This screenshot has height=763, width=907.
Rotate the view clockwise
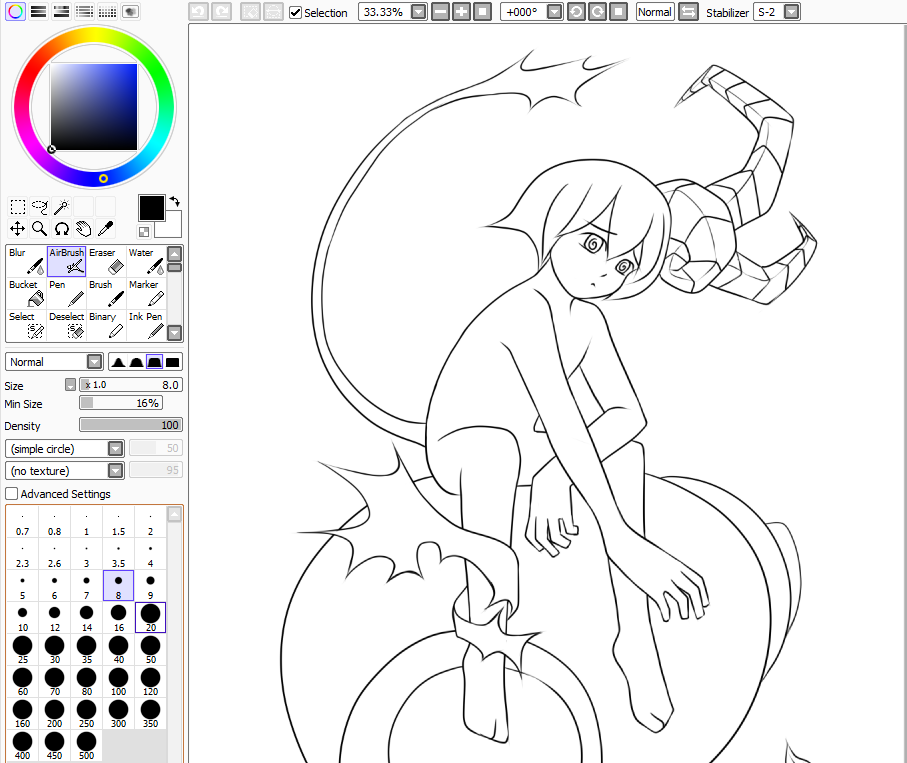pyautogui.click(x=598, y=12)
